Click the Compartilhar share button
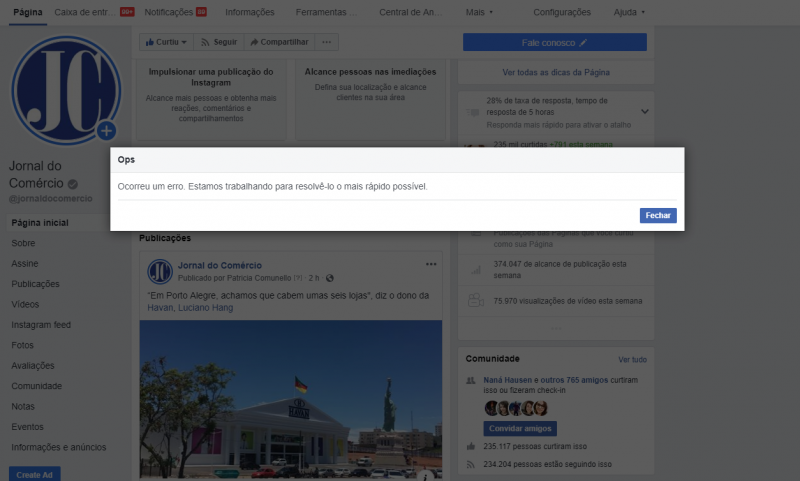 point(279,43)
